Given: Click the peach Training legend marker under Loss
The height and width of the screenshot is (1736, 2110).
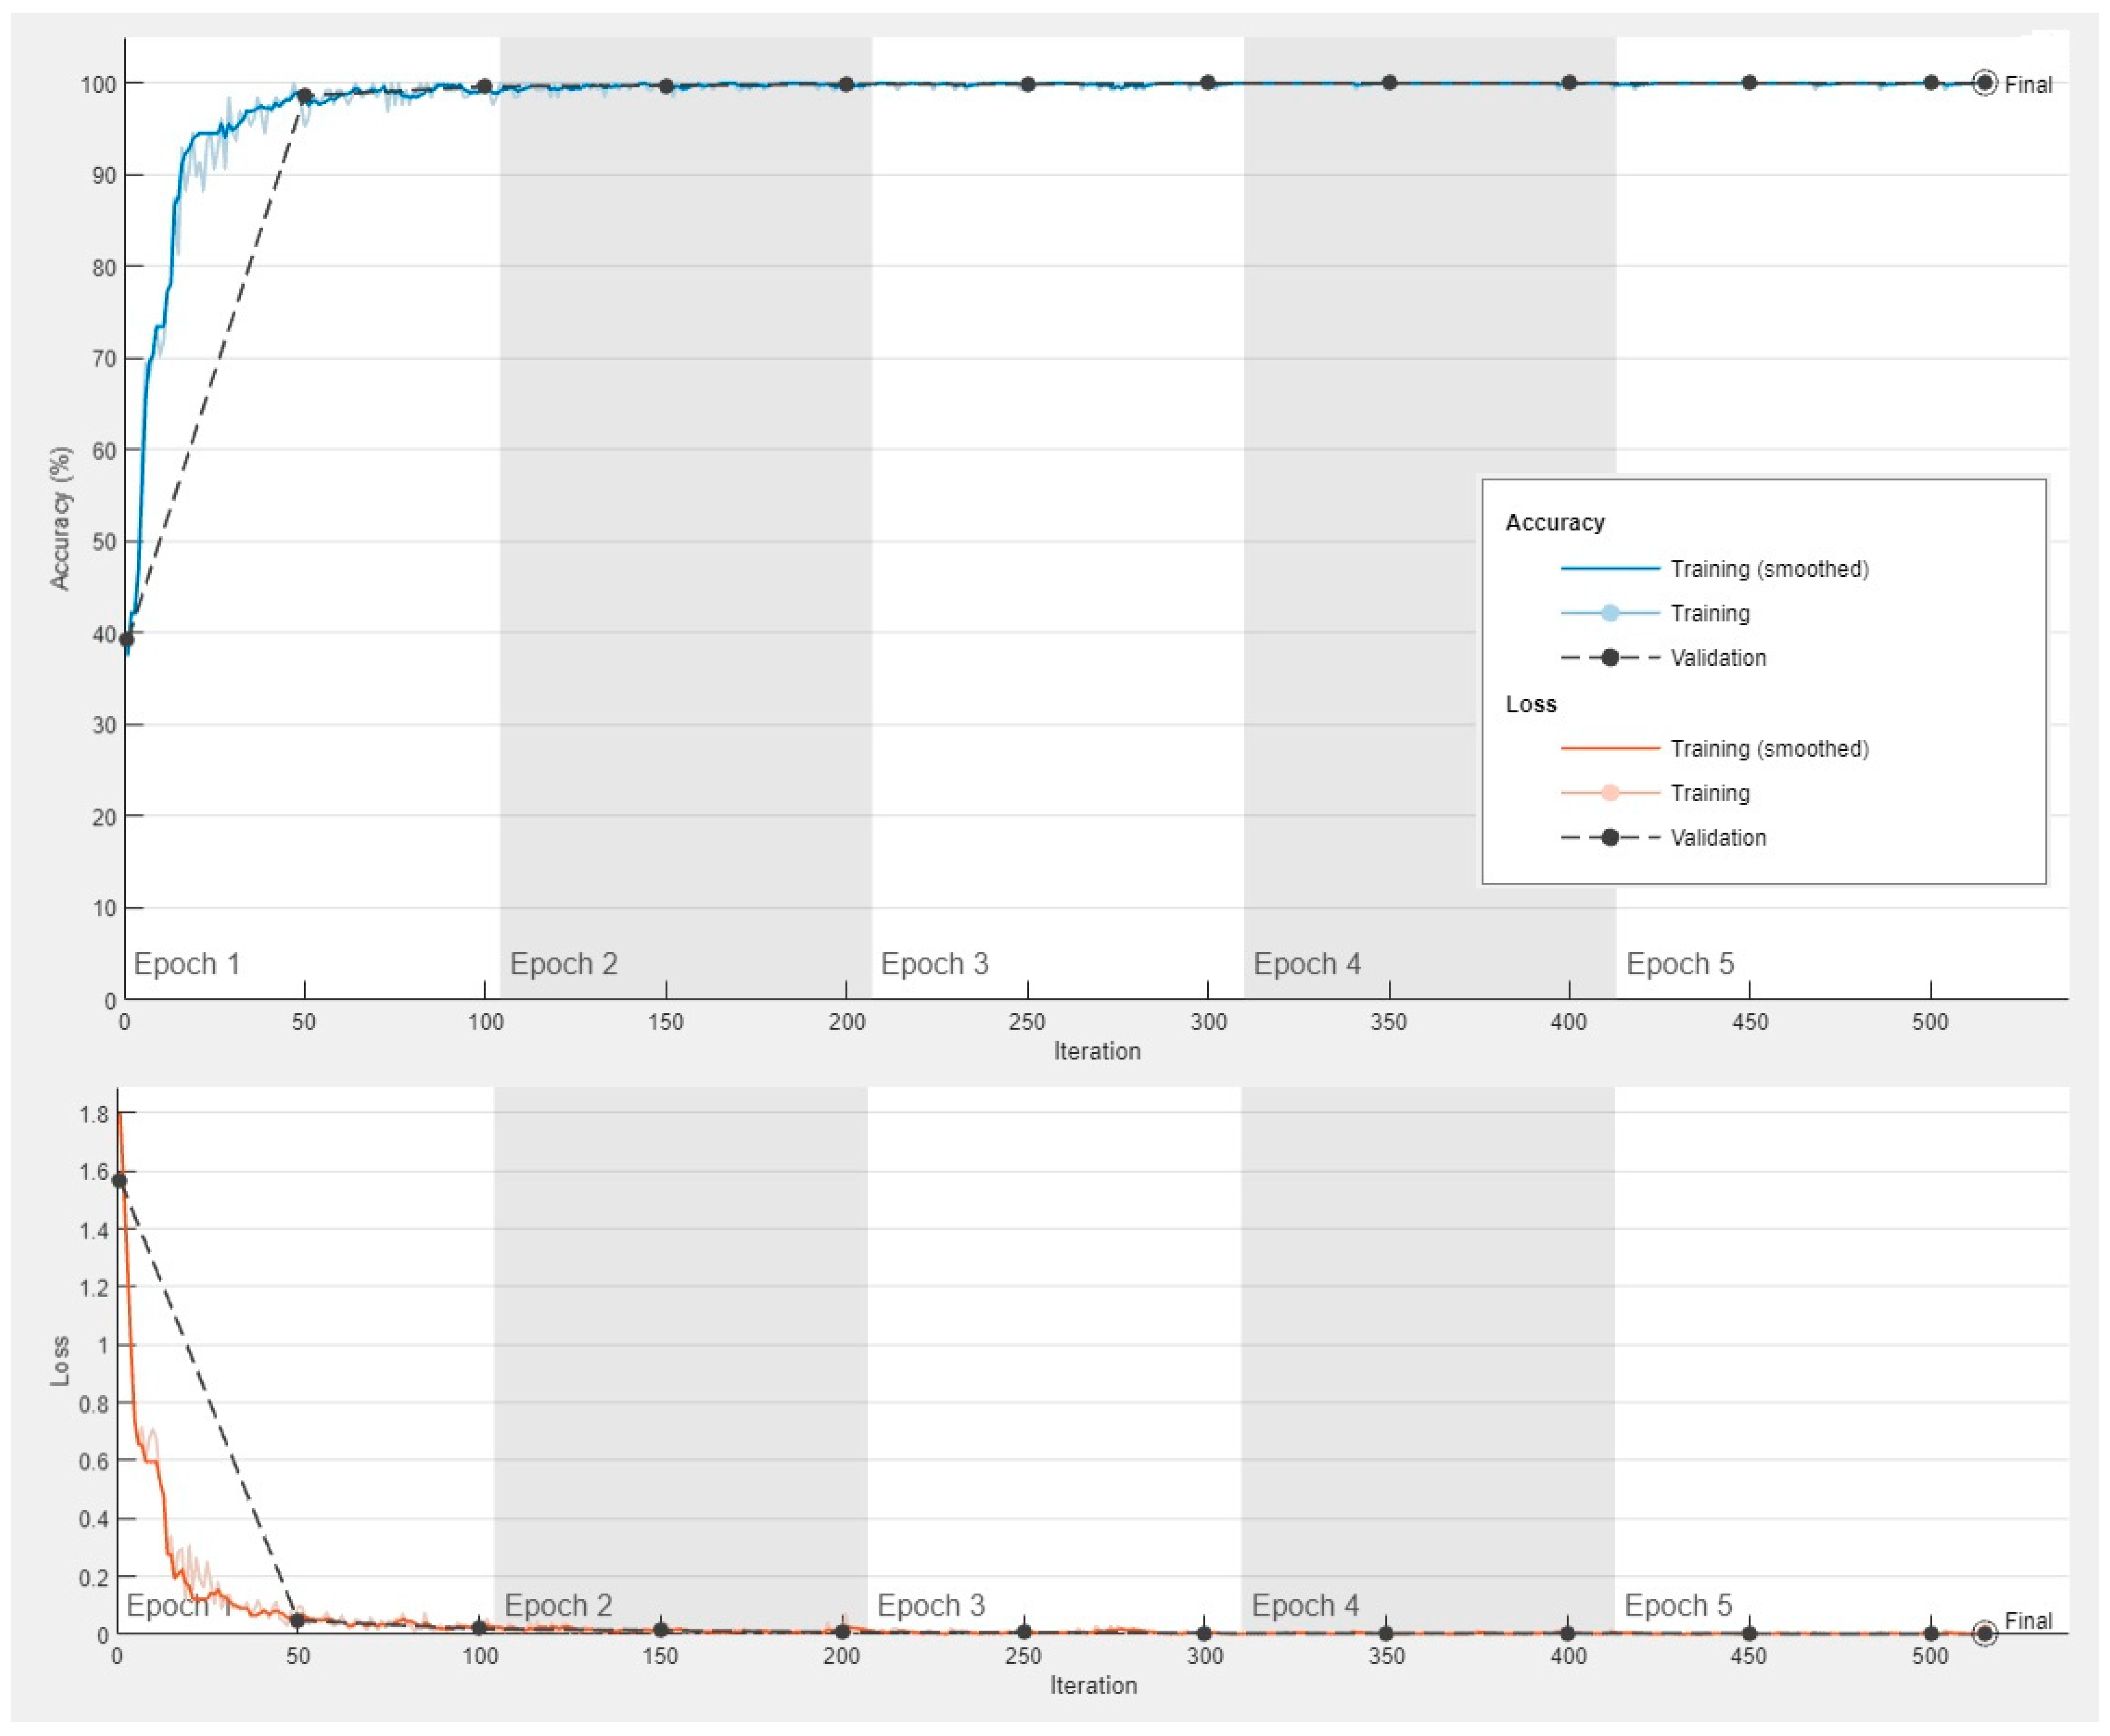Looking at the screenshot, I should click(1609, 793).
